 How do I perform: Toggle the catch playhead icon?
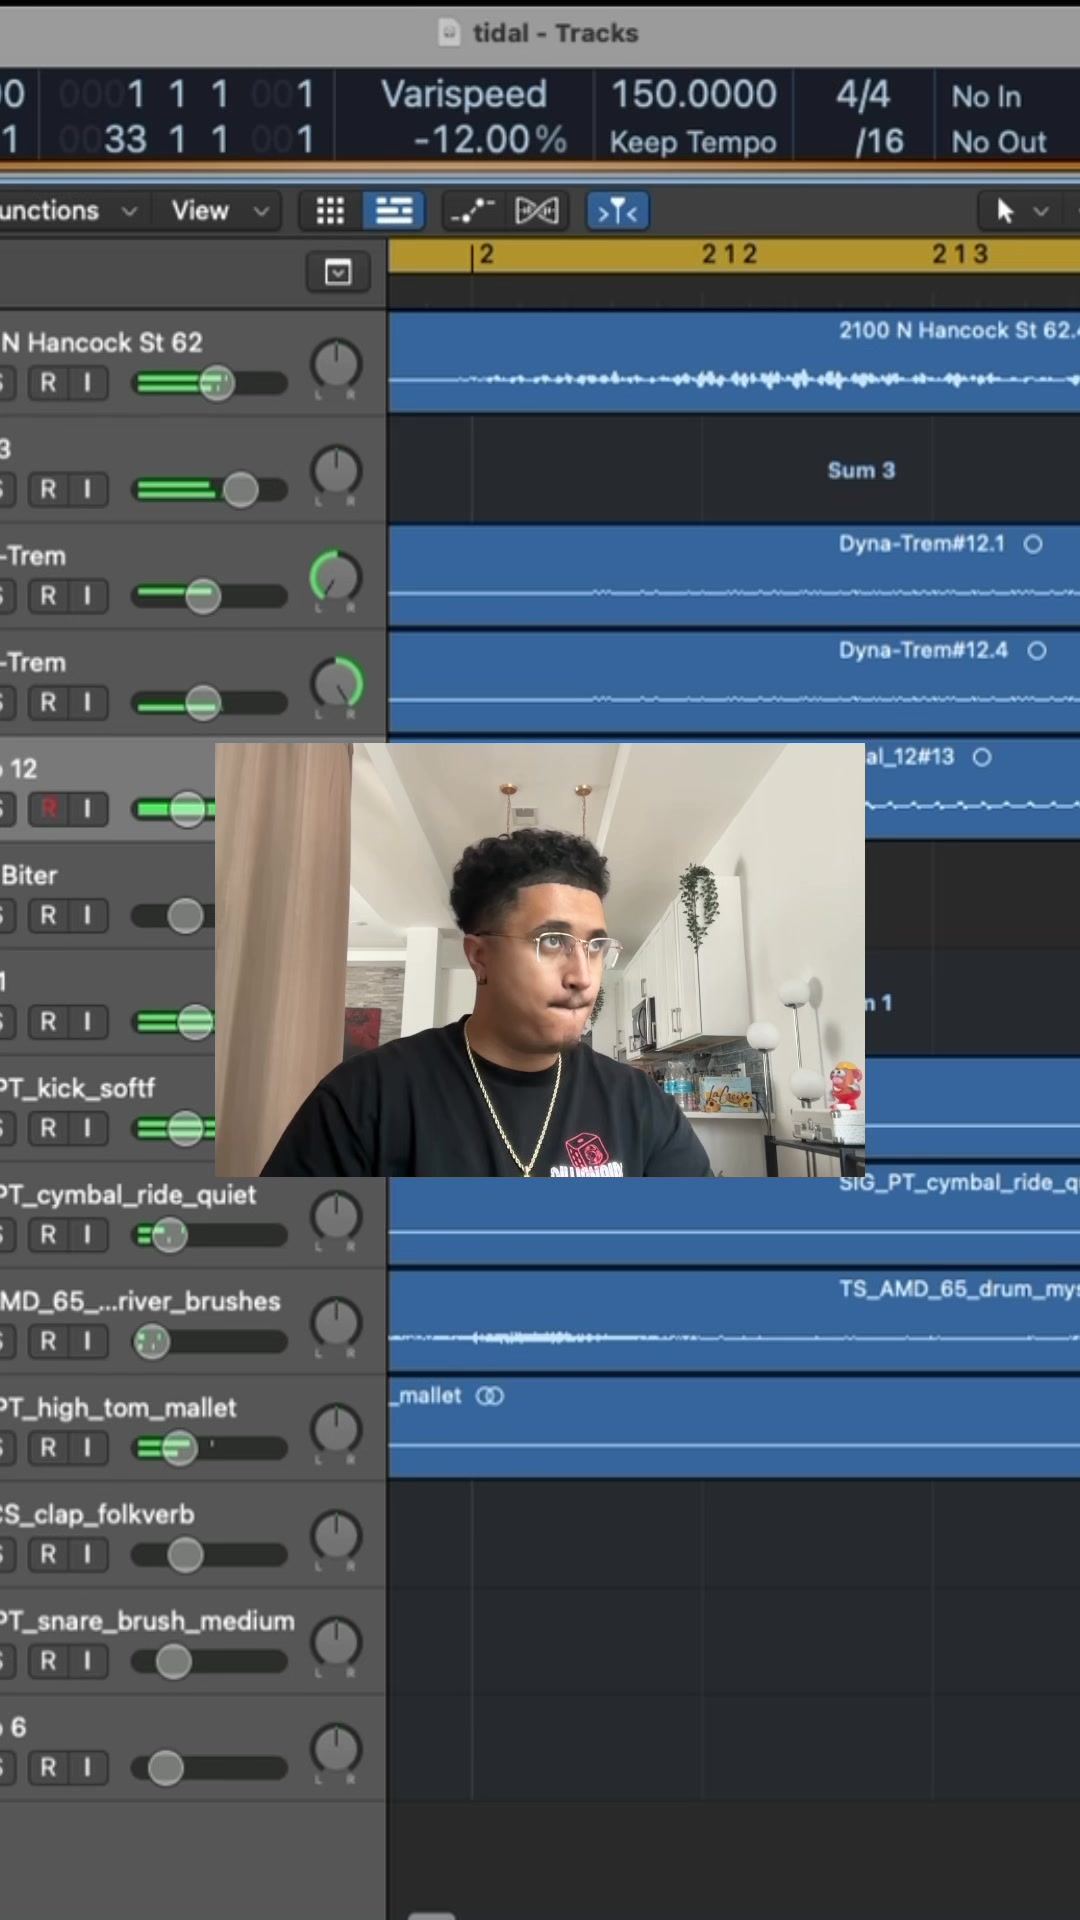(x=618, y=211)
